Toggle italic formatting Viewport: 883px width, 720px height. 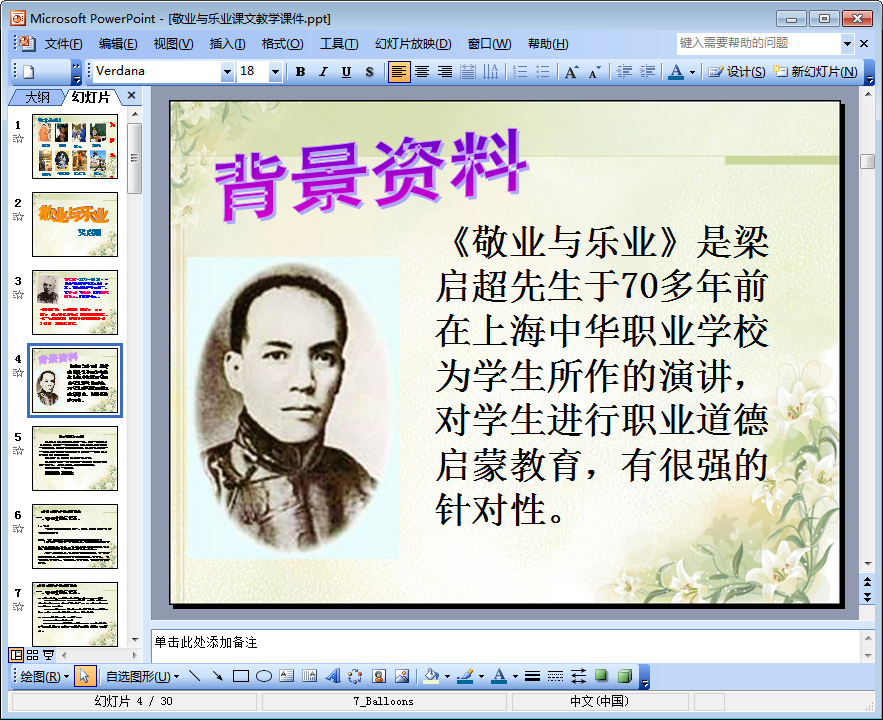tap(323, 71)
